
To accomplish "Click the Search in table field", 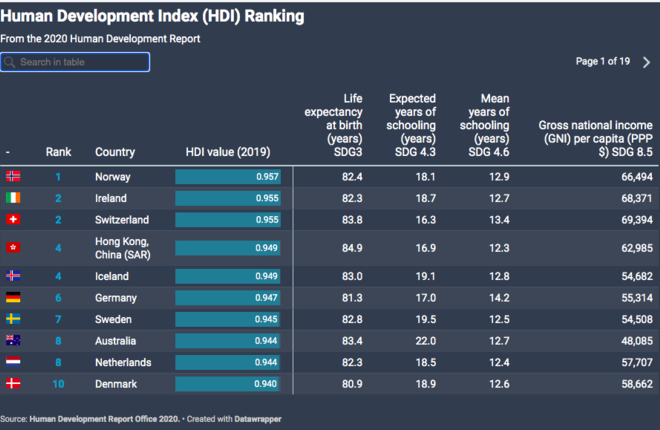I will click(x=76, y=62).
